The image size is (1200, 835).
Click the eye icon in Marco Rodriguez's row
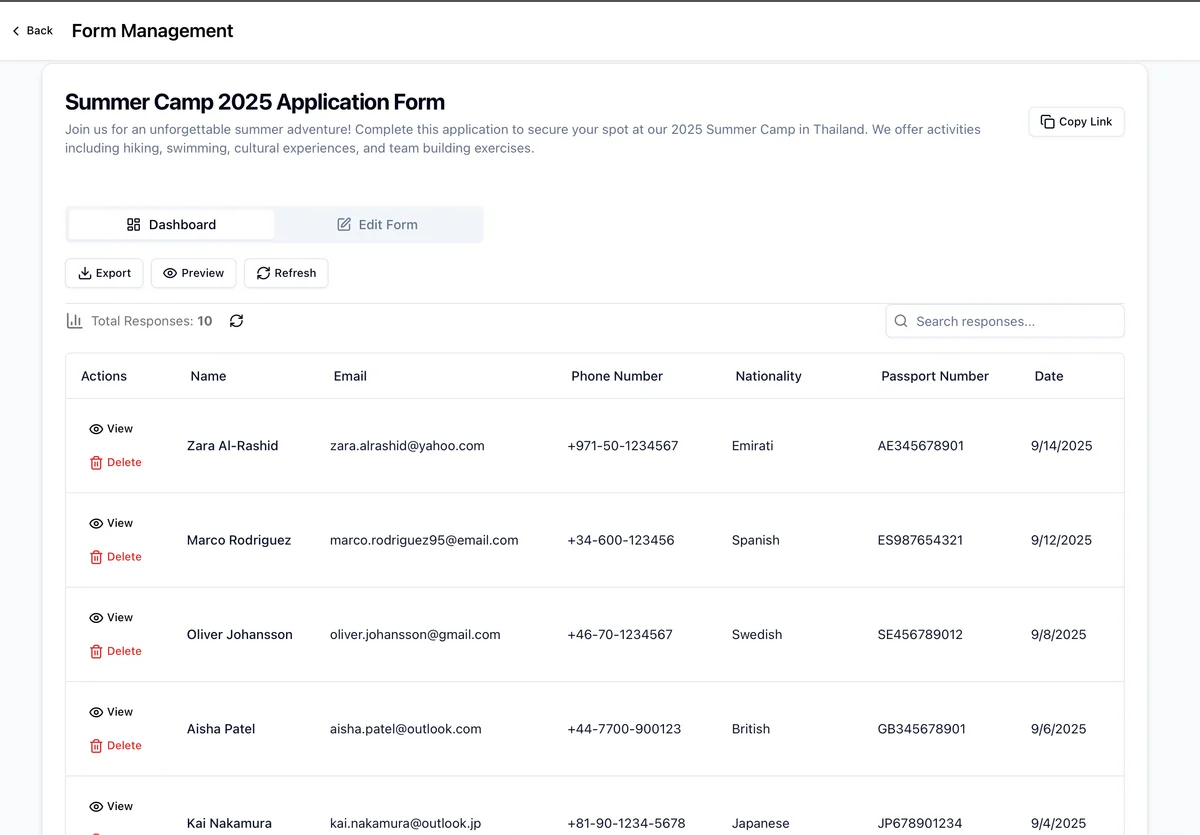(96, 524)
